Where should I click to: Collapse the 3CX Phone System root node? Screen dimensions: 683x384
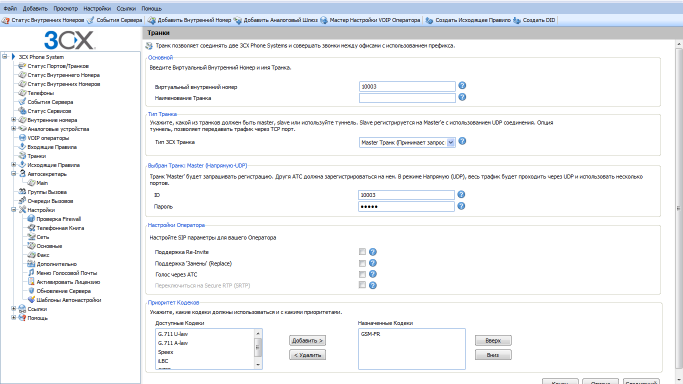[x=5, y=57]
